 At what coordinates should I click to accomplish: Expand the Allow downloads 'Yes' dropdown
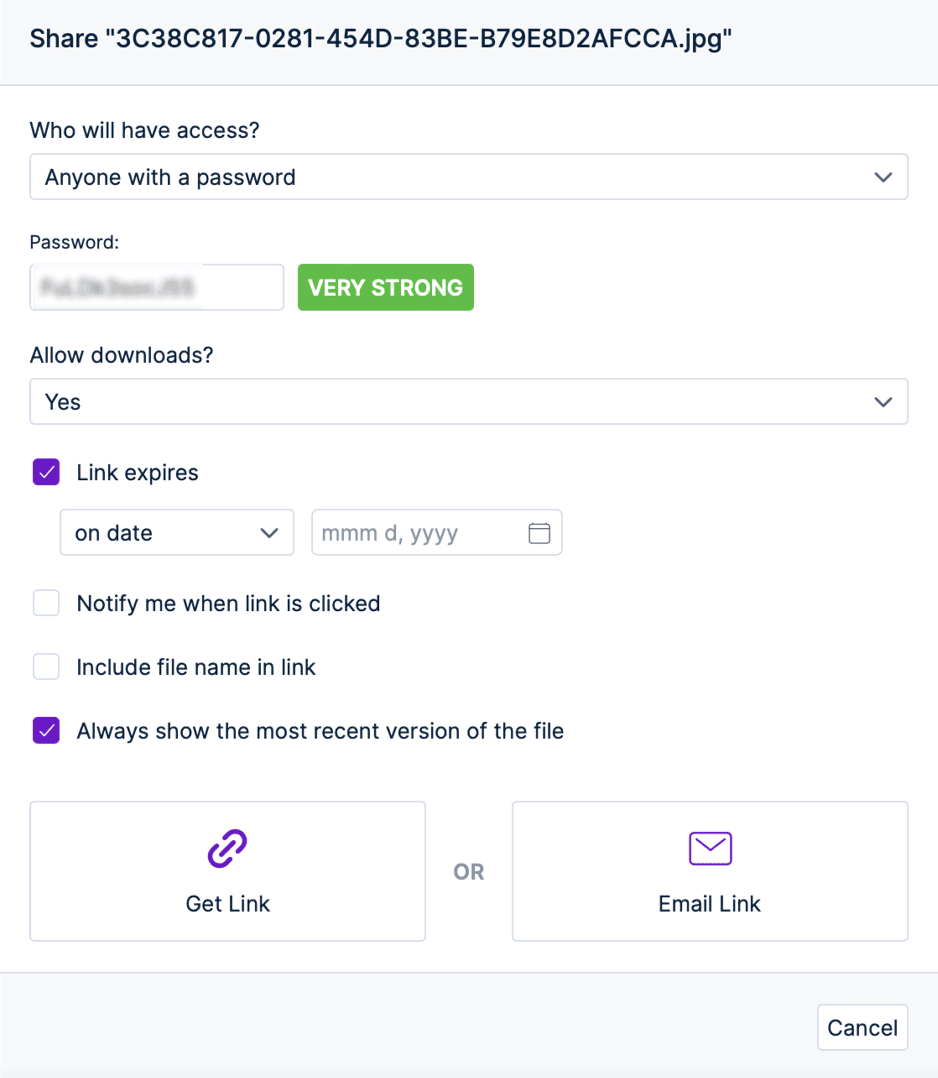click(x=469, y=402)
